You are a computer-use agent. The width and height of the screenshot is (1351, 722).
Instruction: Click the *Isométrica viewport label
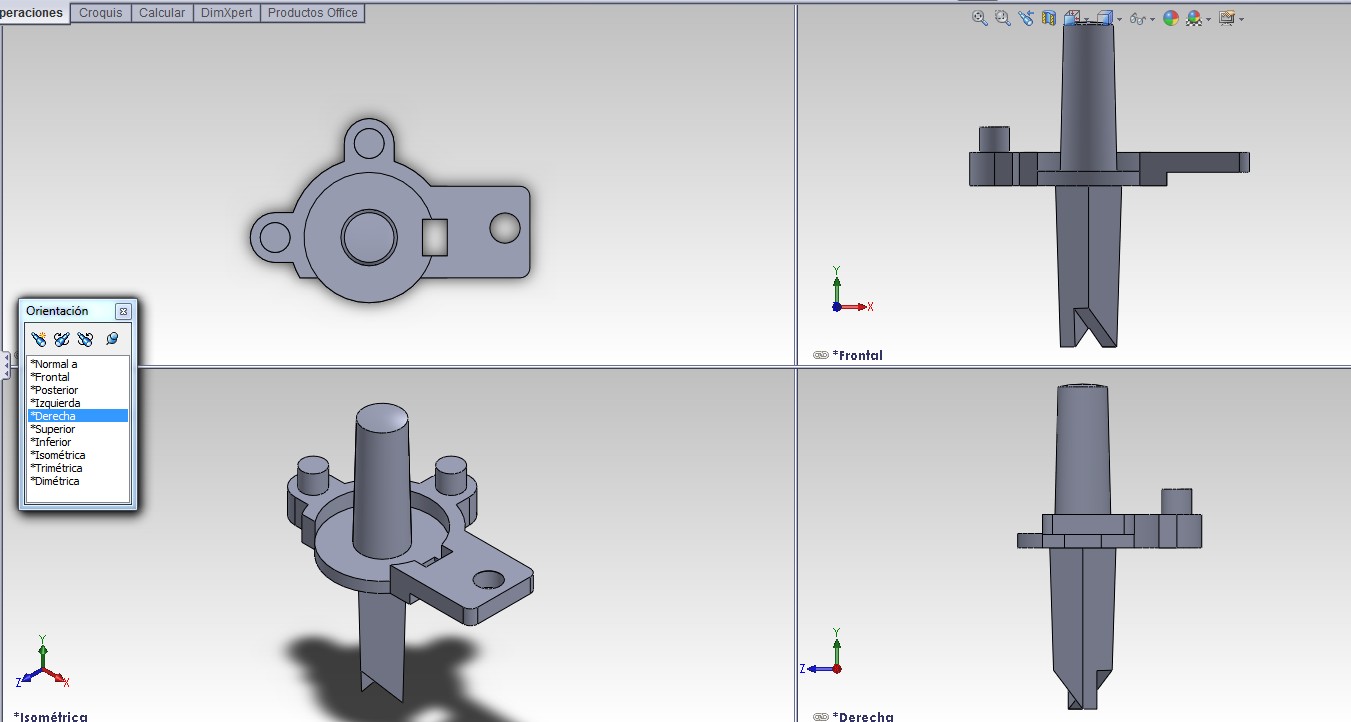pyautogui.click(x=50, y=716)
